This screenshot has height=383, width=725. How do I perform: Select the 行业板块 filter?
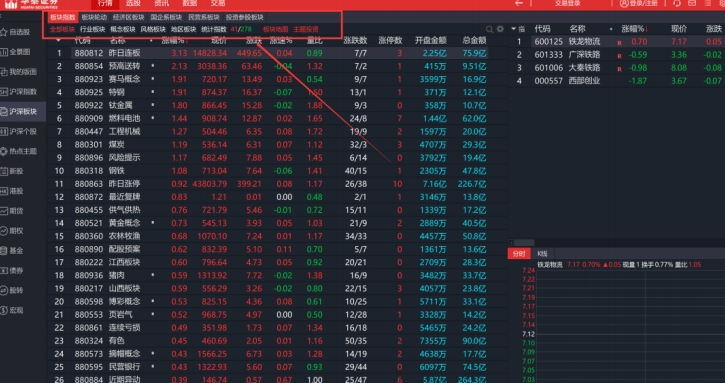click(x=92, y=29)
